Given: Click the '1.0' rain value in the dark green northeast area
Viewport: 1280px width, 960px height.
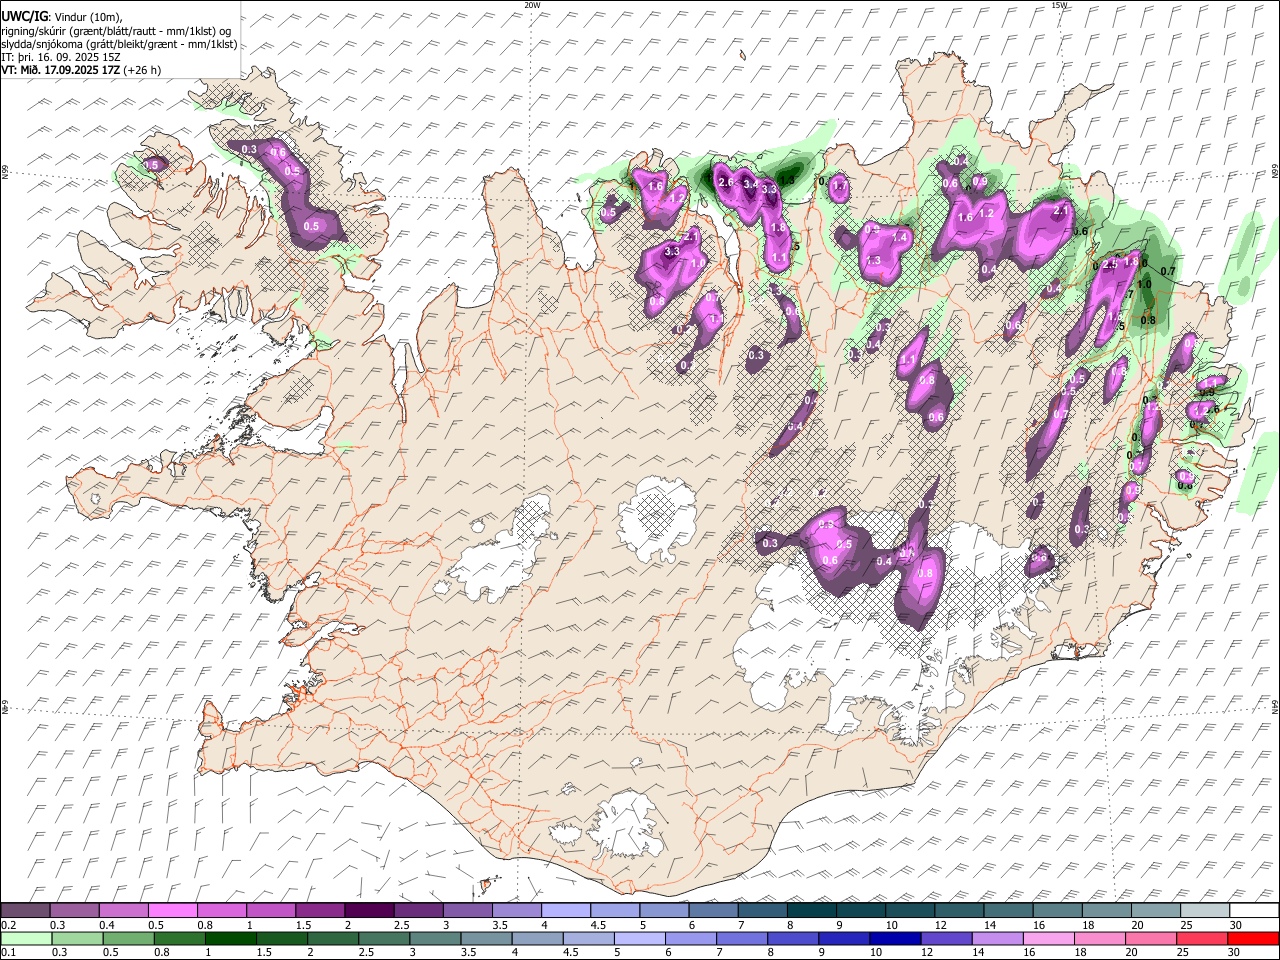Looking at the screenshot, I should (1145, 284).
